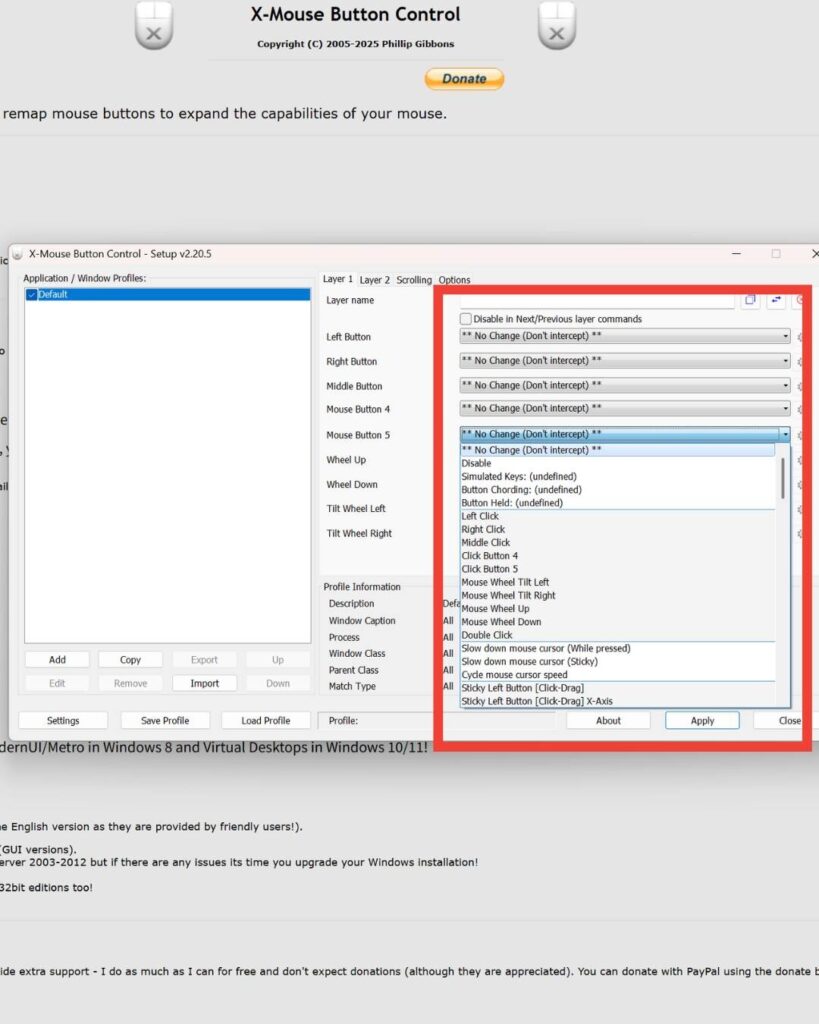Click the Add profile button
This screenshot has width=819, height=1024.
click(57, 660)
